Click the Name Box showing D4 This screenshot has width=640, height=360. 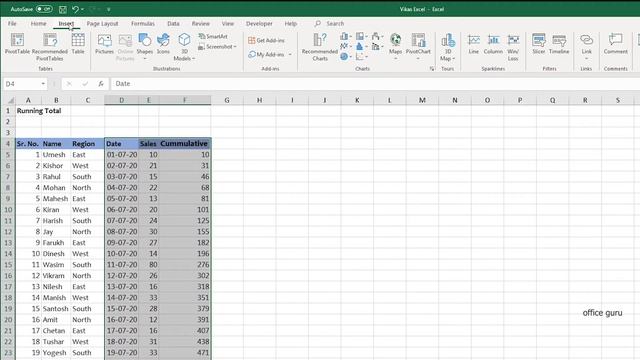[x=22, y=84]
